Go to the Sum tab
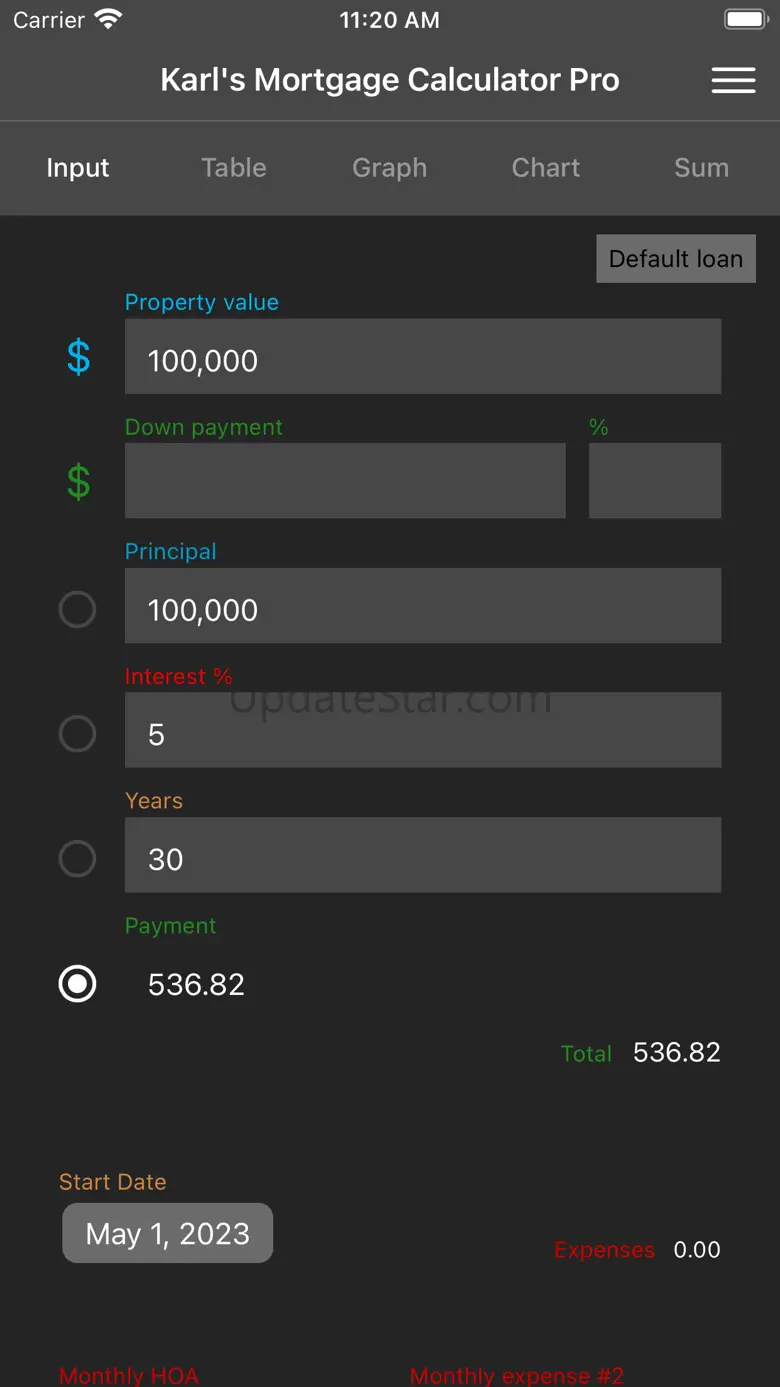Viewport: 780px width, 1387px height. (x=701, y=168)
